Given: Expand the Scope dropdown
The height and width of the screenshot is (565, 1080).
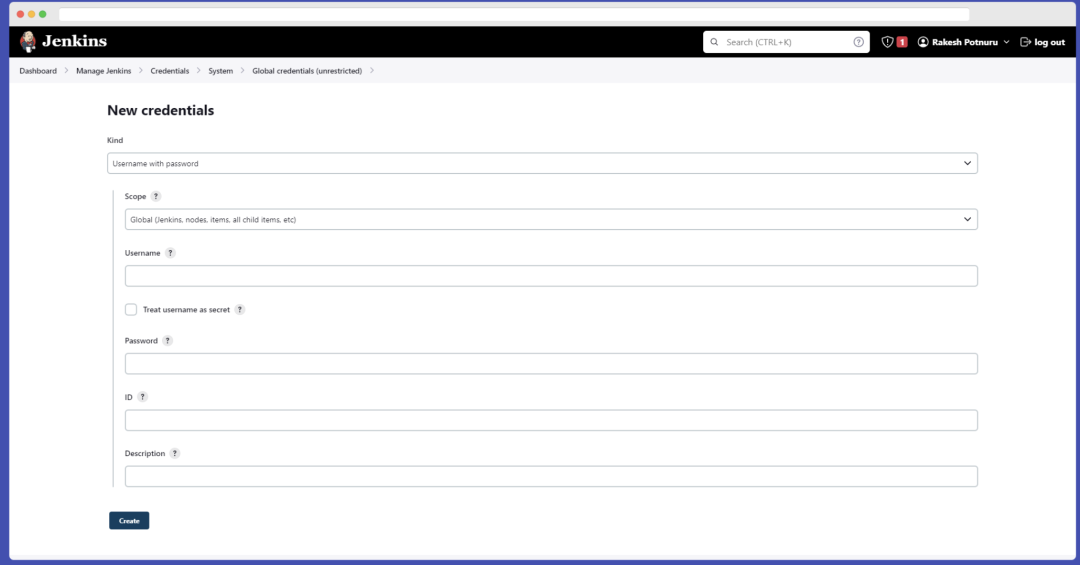Looking at the screenshot, I should (x=551, y=219).
